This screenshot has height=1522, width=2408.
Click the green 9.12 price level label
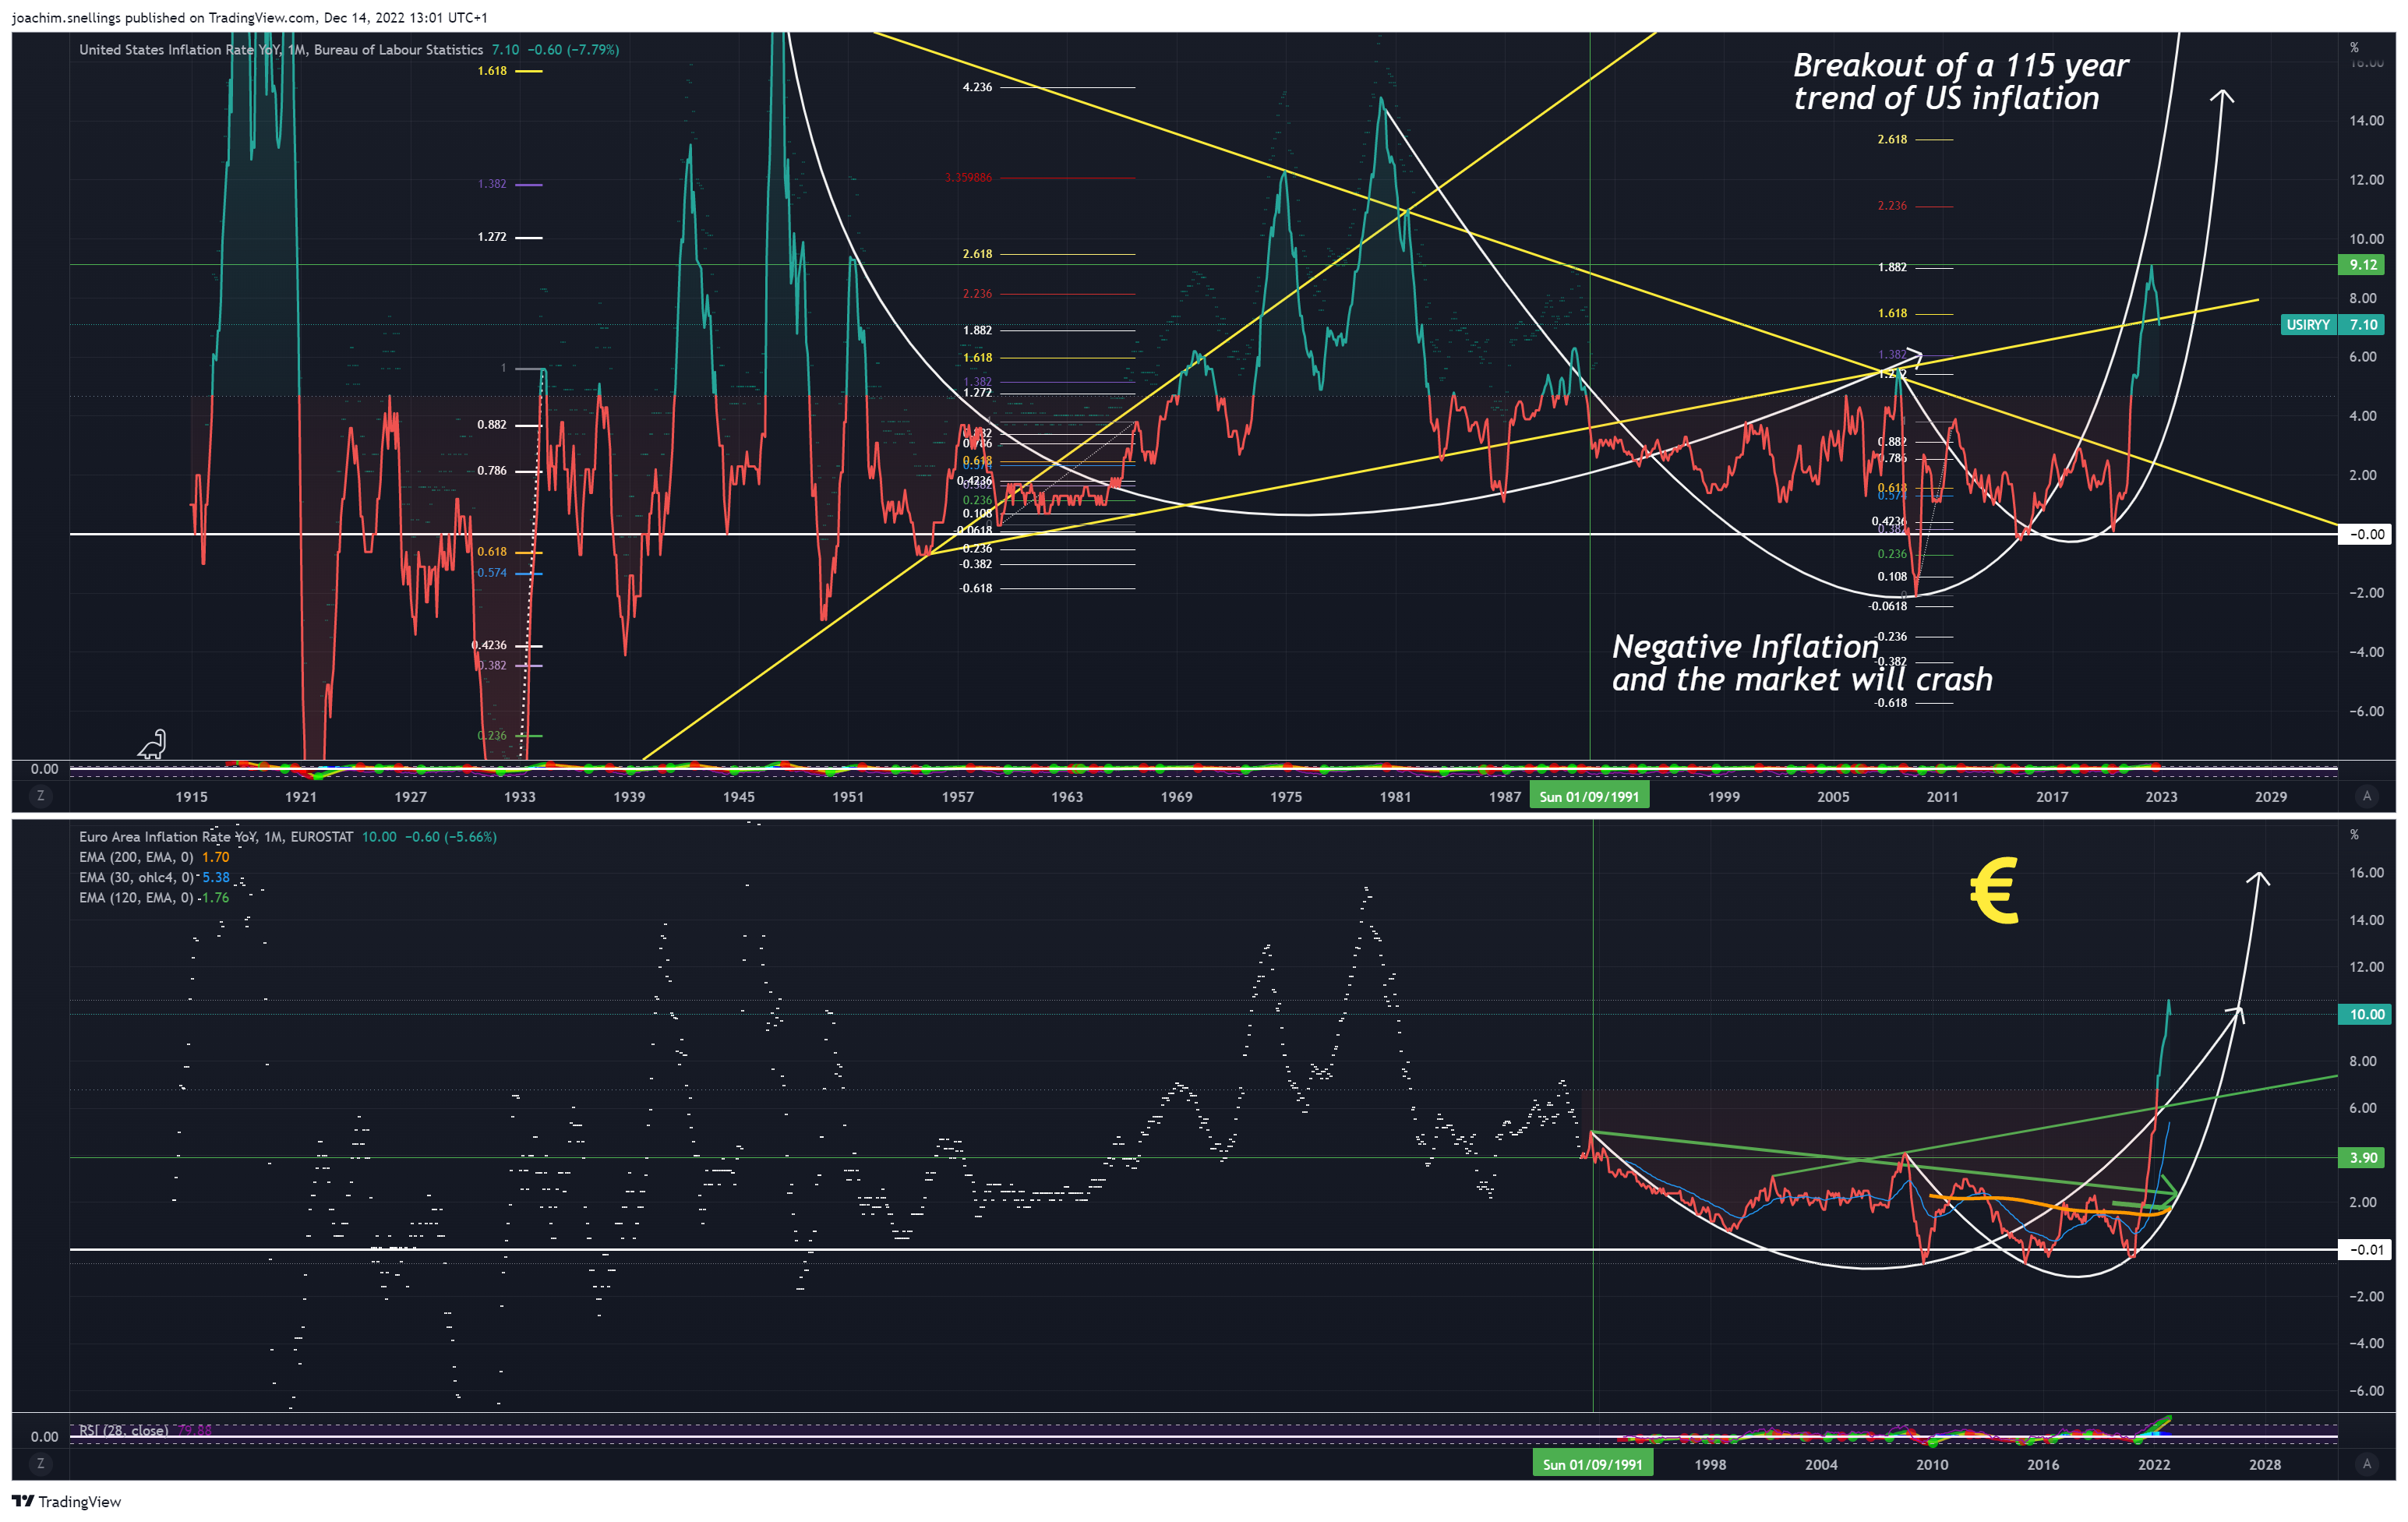click(2364, 264)
